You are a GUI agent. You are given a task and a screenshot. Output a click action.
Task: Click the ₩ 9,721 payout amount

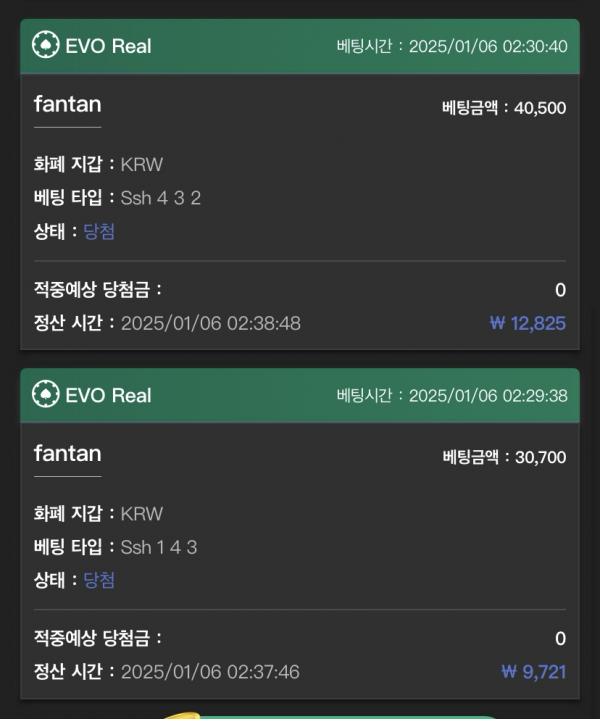point(533,672)
